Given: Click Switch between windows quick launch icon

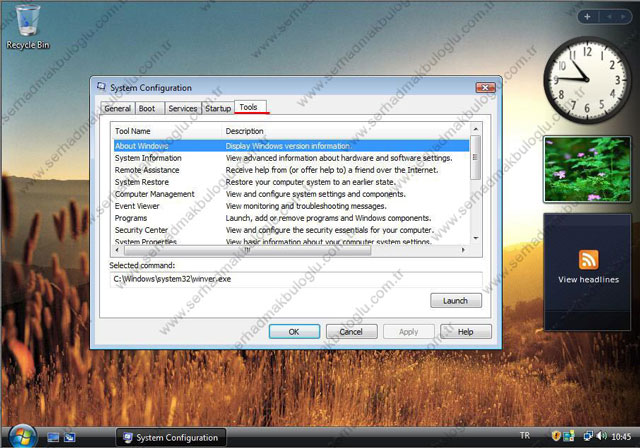Looking at the screenshot, I should (x=70, y=437).
